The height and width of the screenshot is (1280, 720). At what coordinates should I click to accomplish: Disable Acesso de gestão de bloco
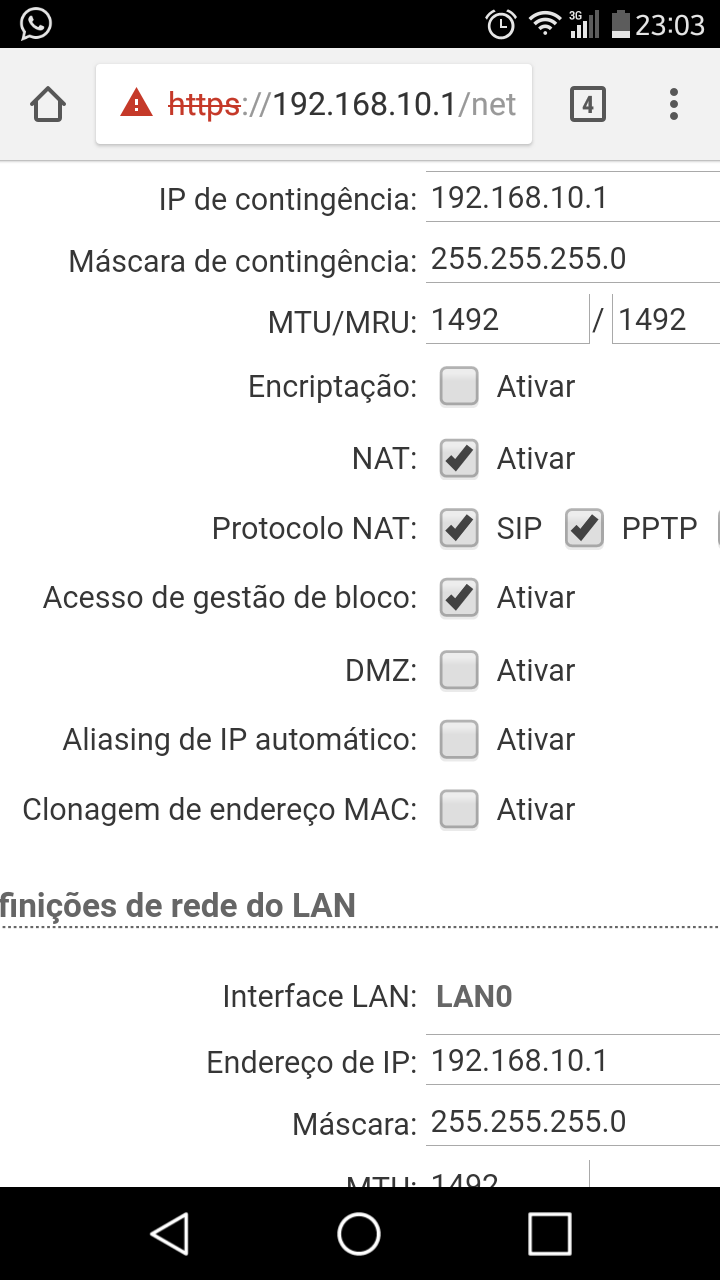click(459, 598)
